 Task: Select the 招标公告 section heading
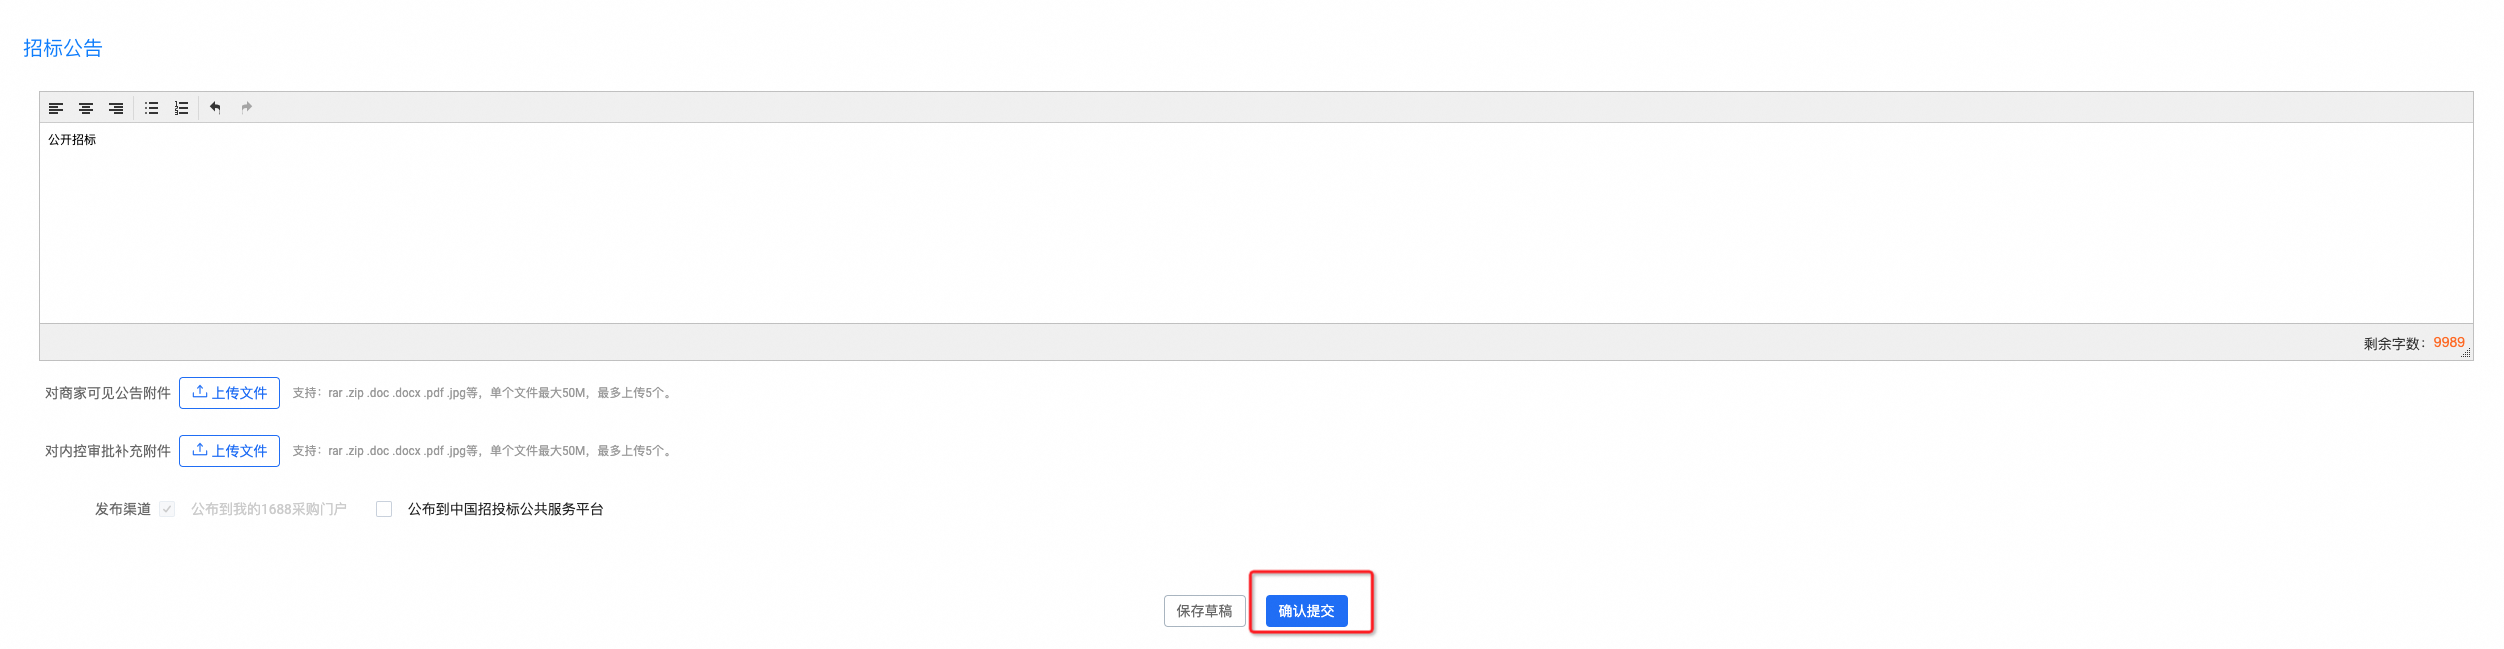tap(63, 48)
